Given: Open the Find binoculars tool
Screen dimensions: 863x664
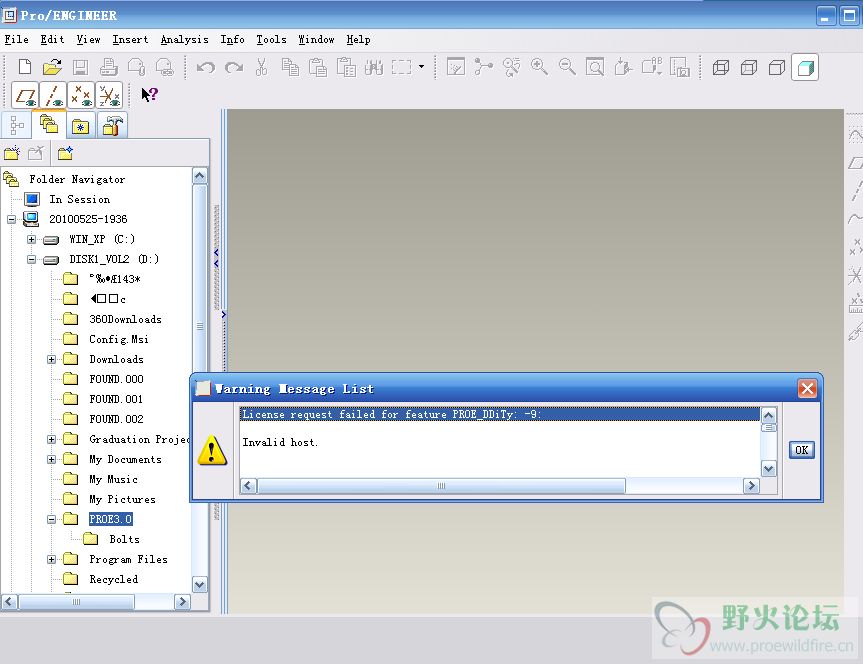Looking at the screenshot, I should [374, 67].
